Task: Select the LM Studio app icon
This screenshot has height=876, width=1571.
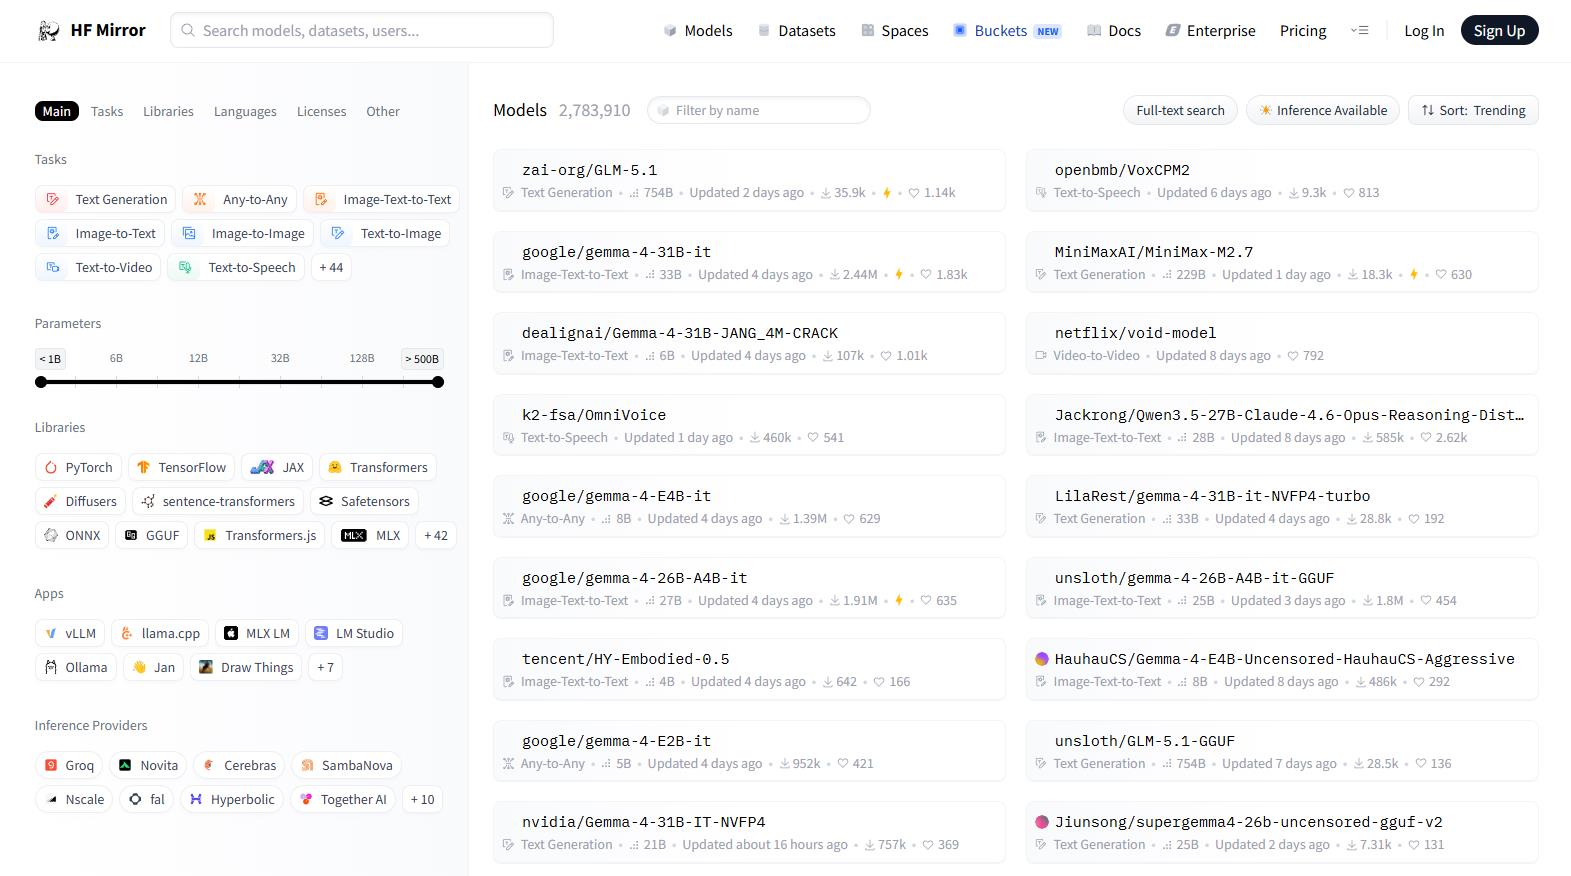Action: click(x=321, y=633)
